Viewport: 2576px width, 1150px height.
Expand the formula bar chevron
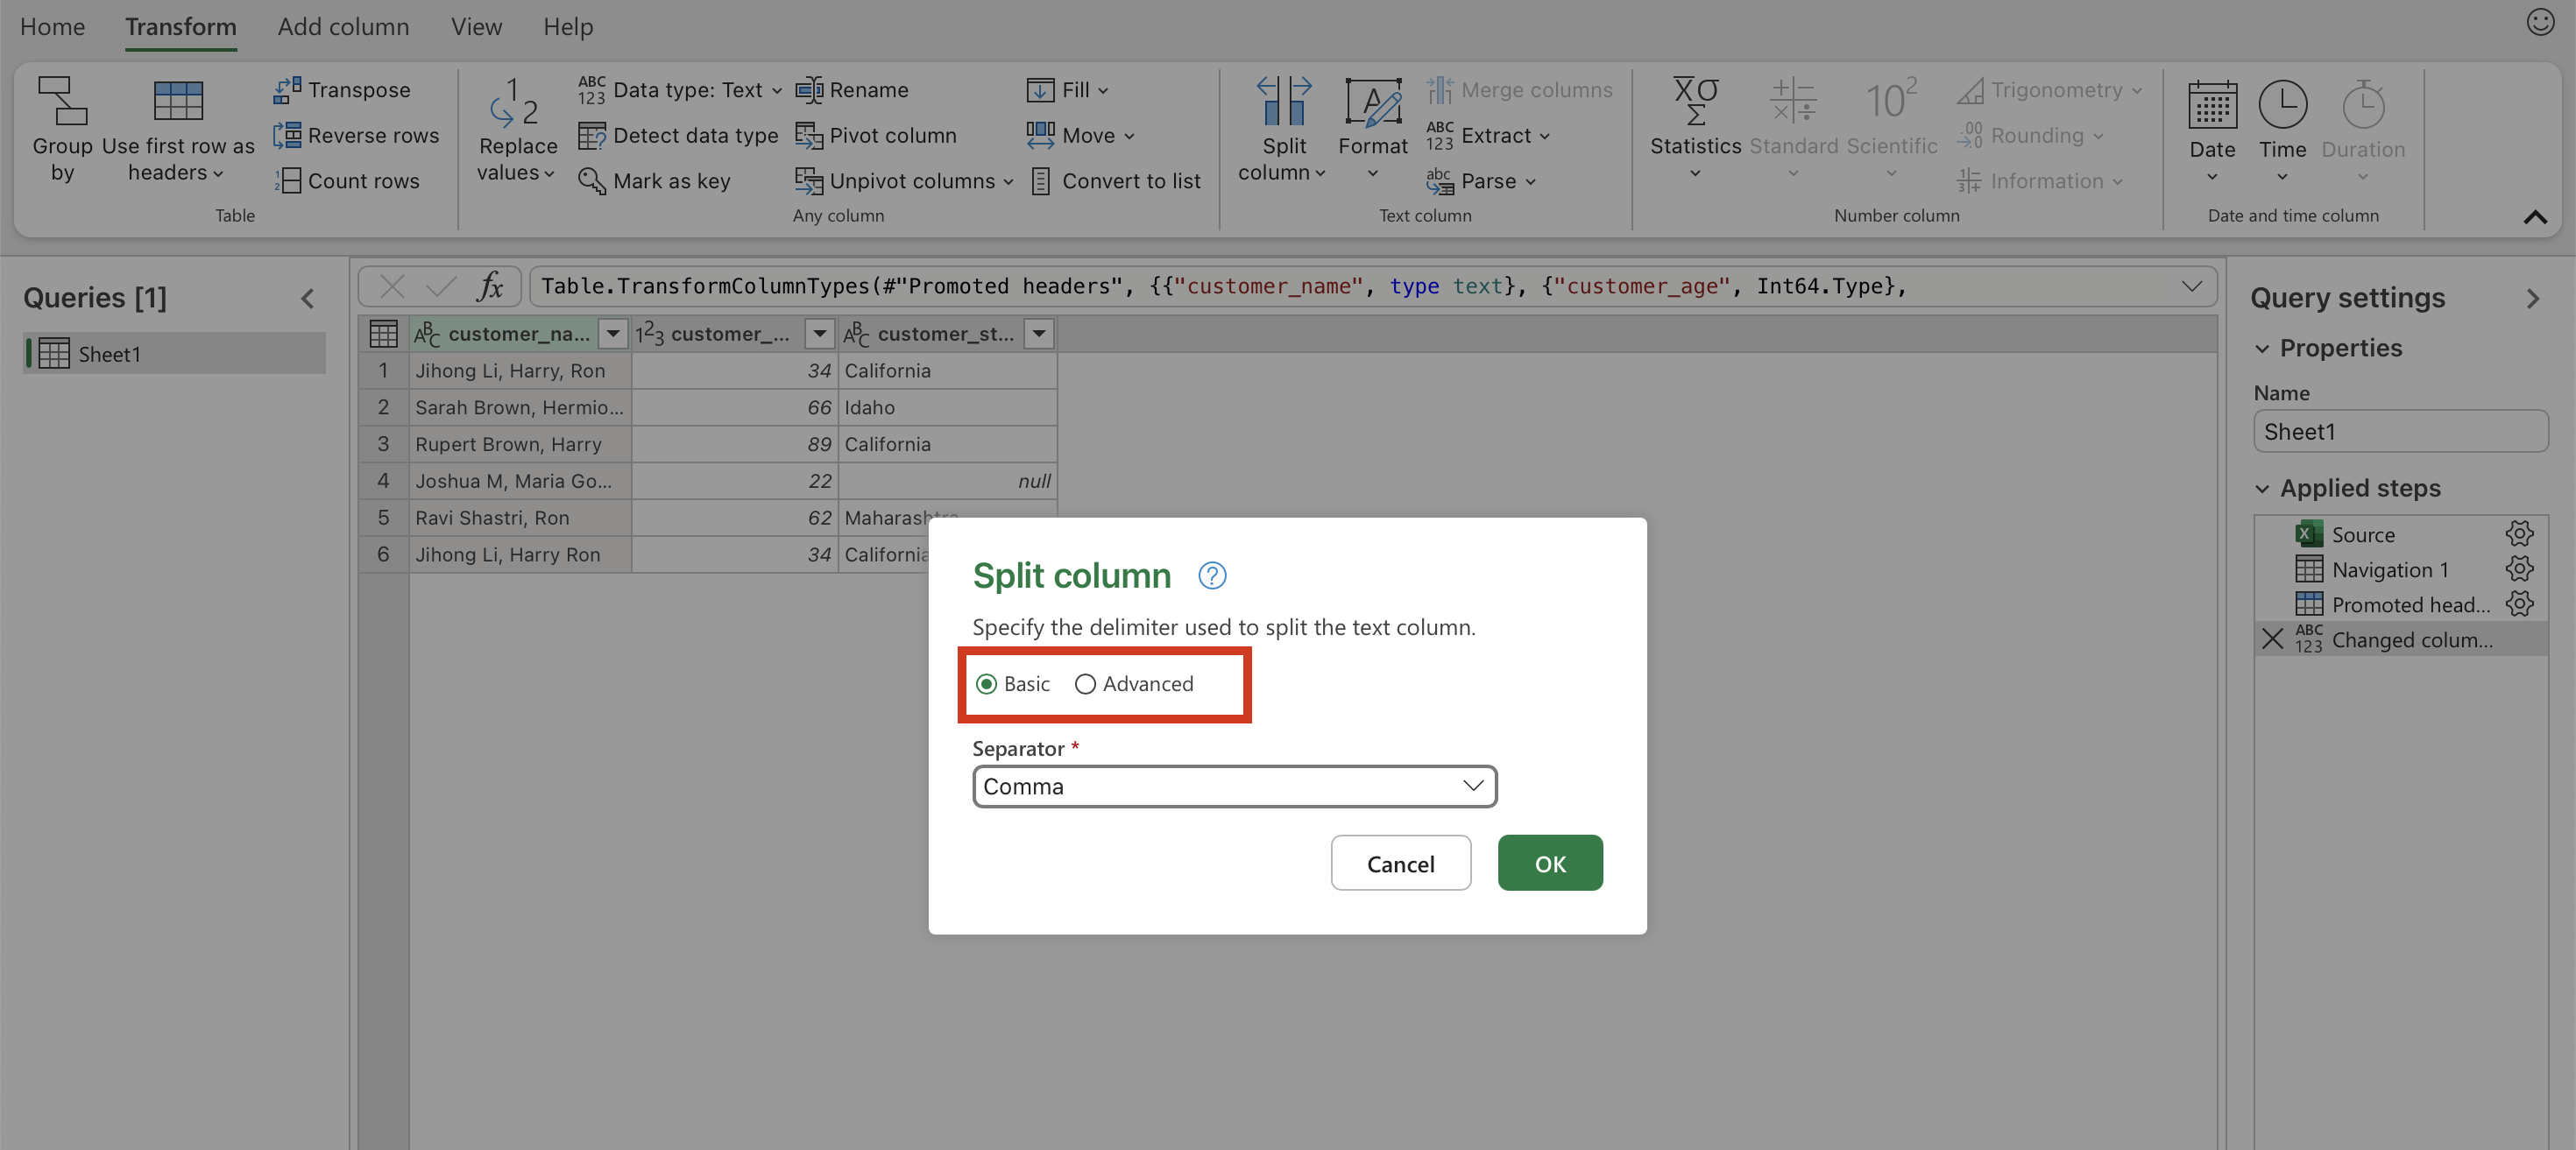click(x=2191, y=287)
